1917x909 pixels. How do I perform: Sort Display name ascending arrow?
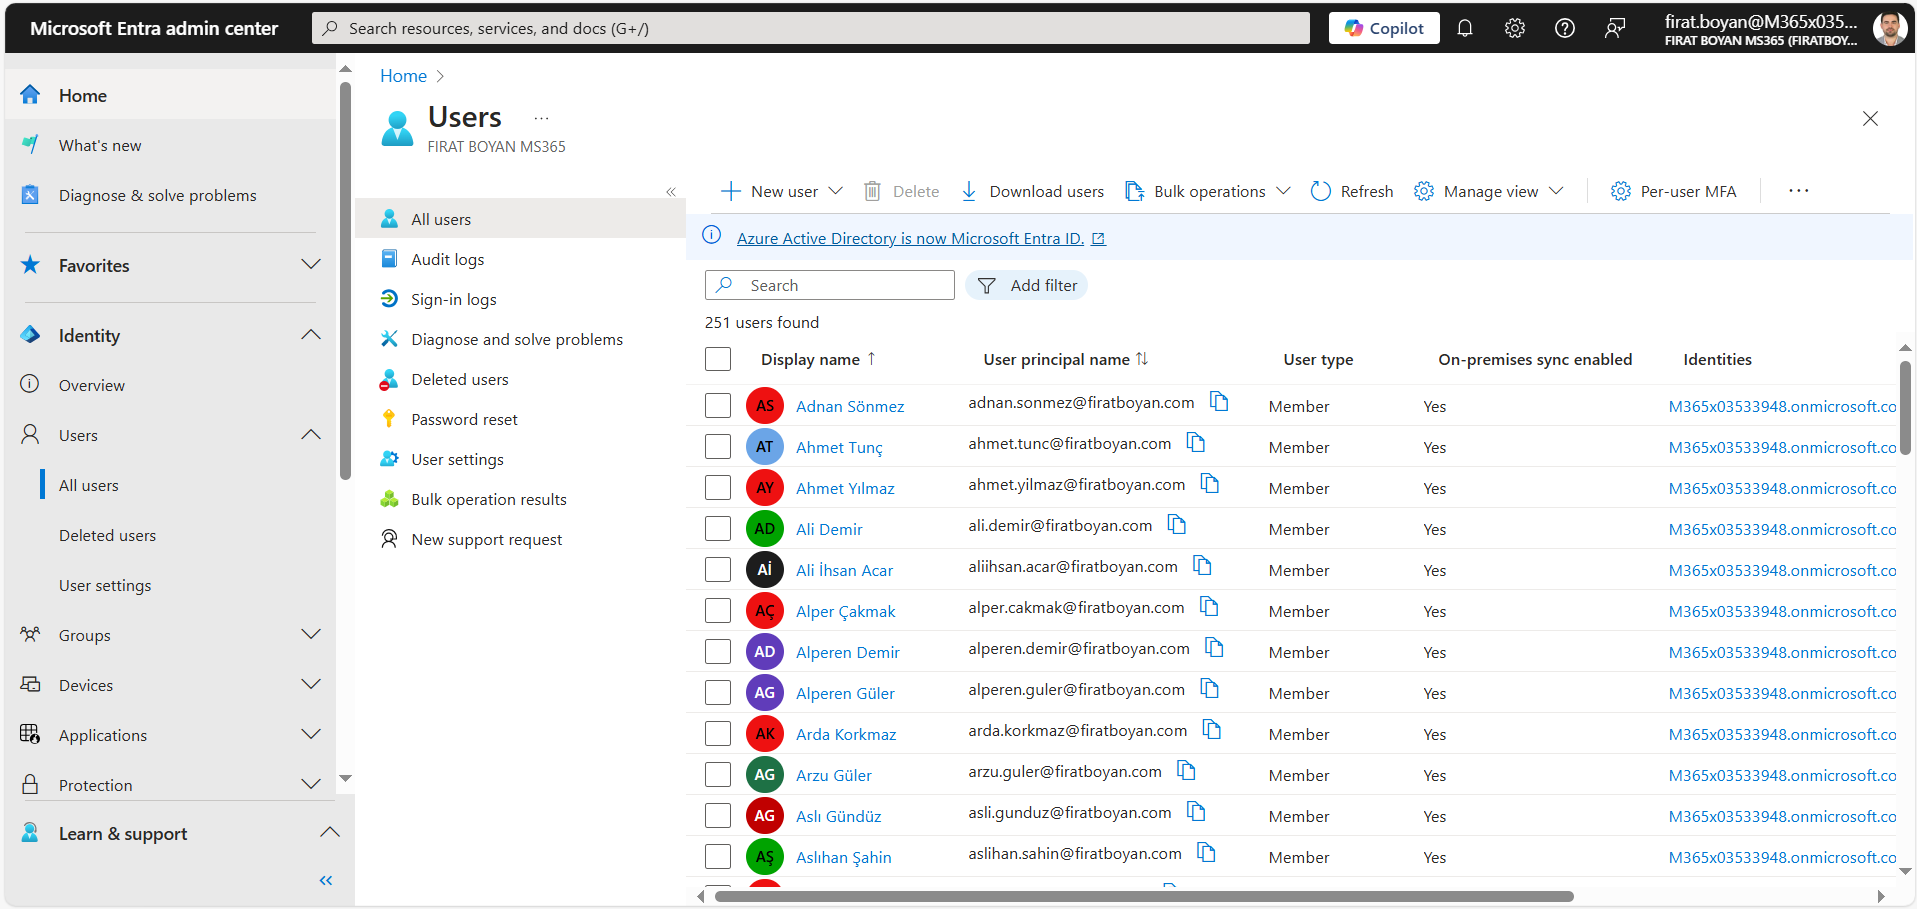click(871, 359)
